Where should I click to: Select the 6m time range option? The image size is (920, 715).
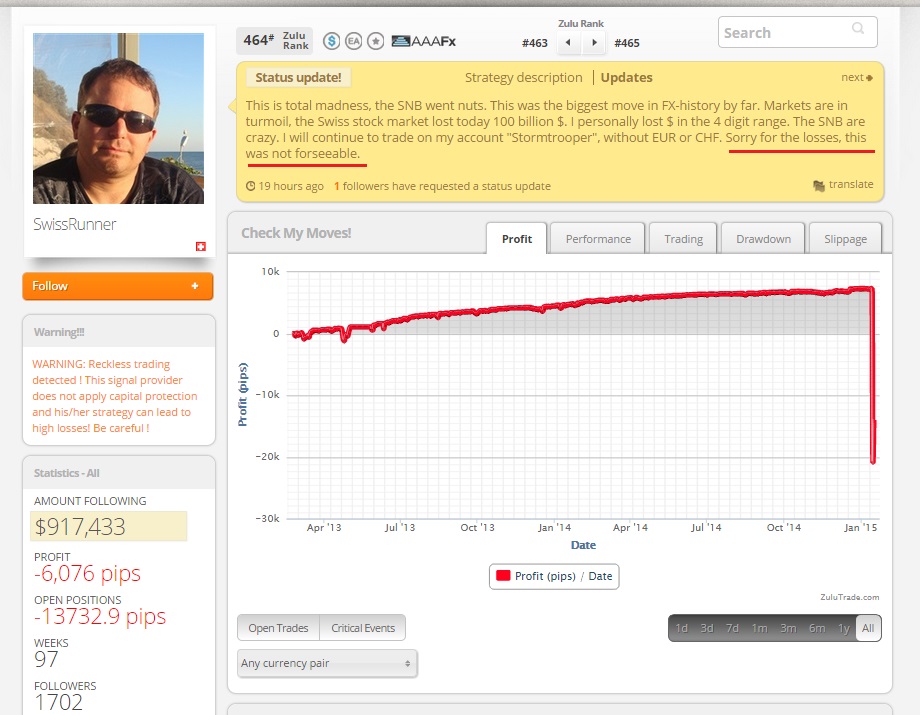pyautogui.click(x=817, y=628)
